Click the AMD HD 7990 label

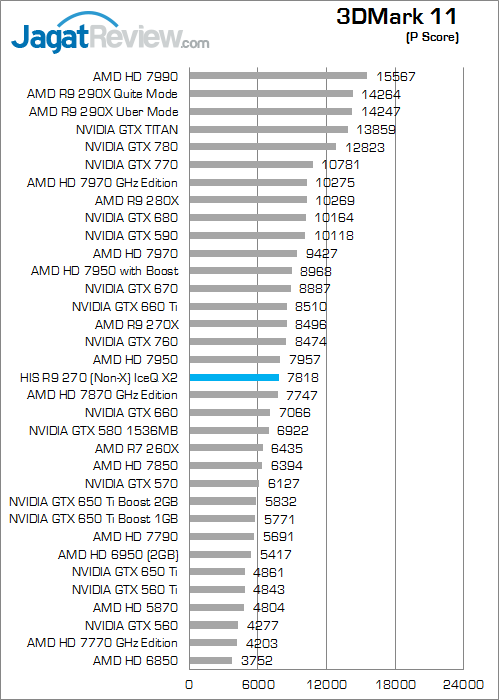pos(135,76)
